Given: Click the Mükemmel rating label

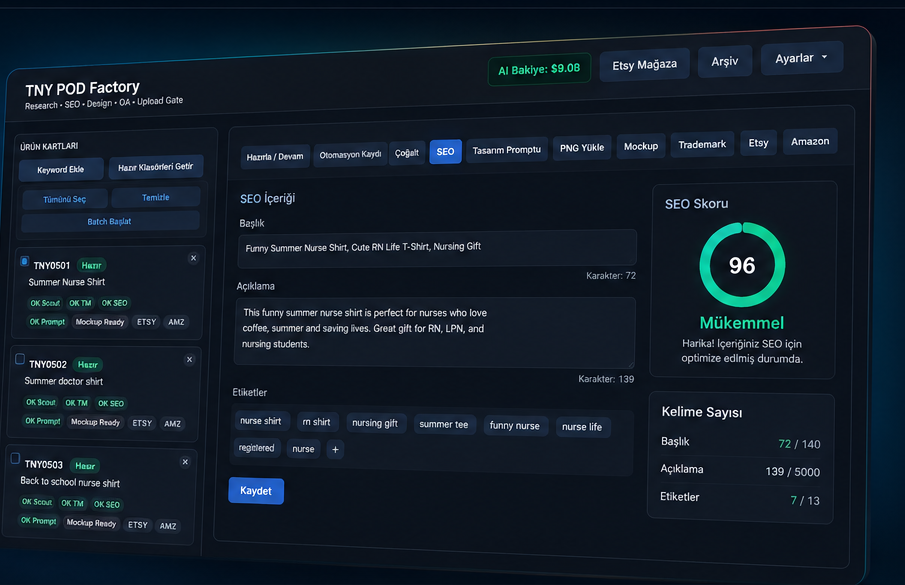Looking at the screenshot, I should (742, 322).
